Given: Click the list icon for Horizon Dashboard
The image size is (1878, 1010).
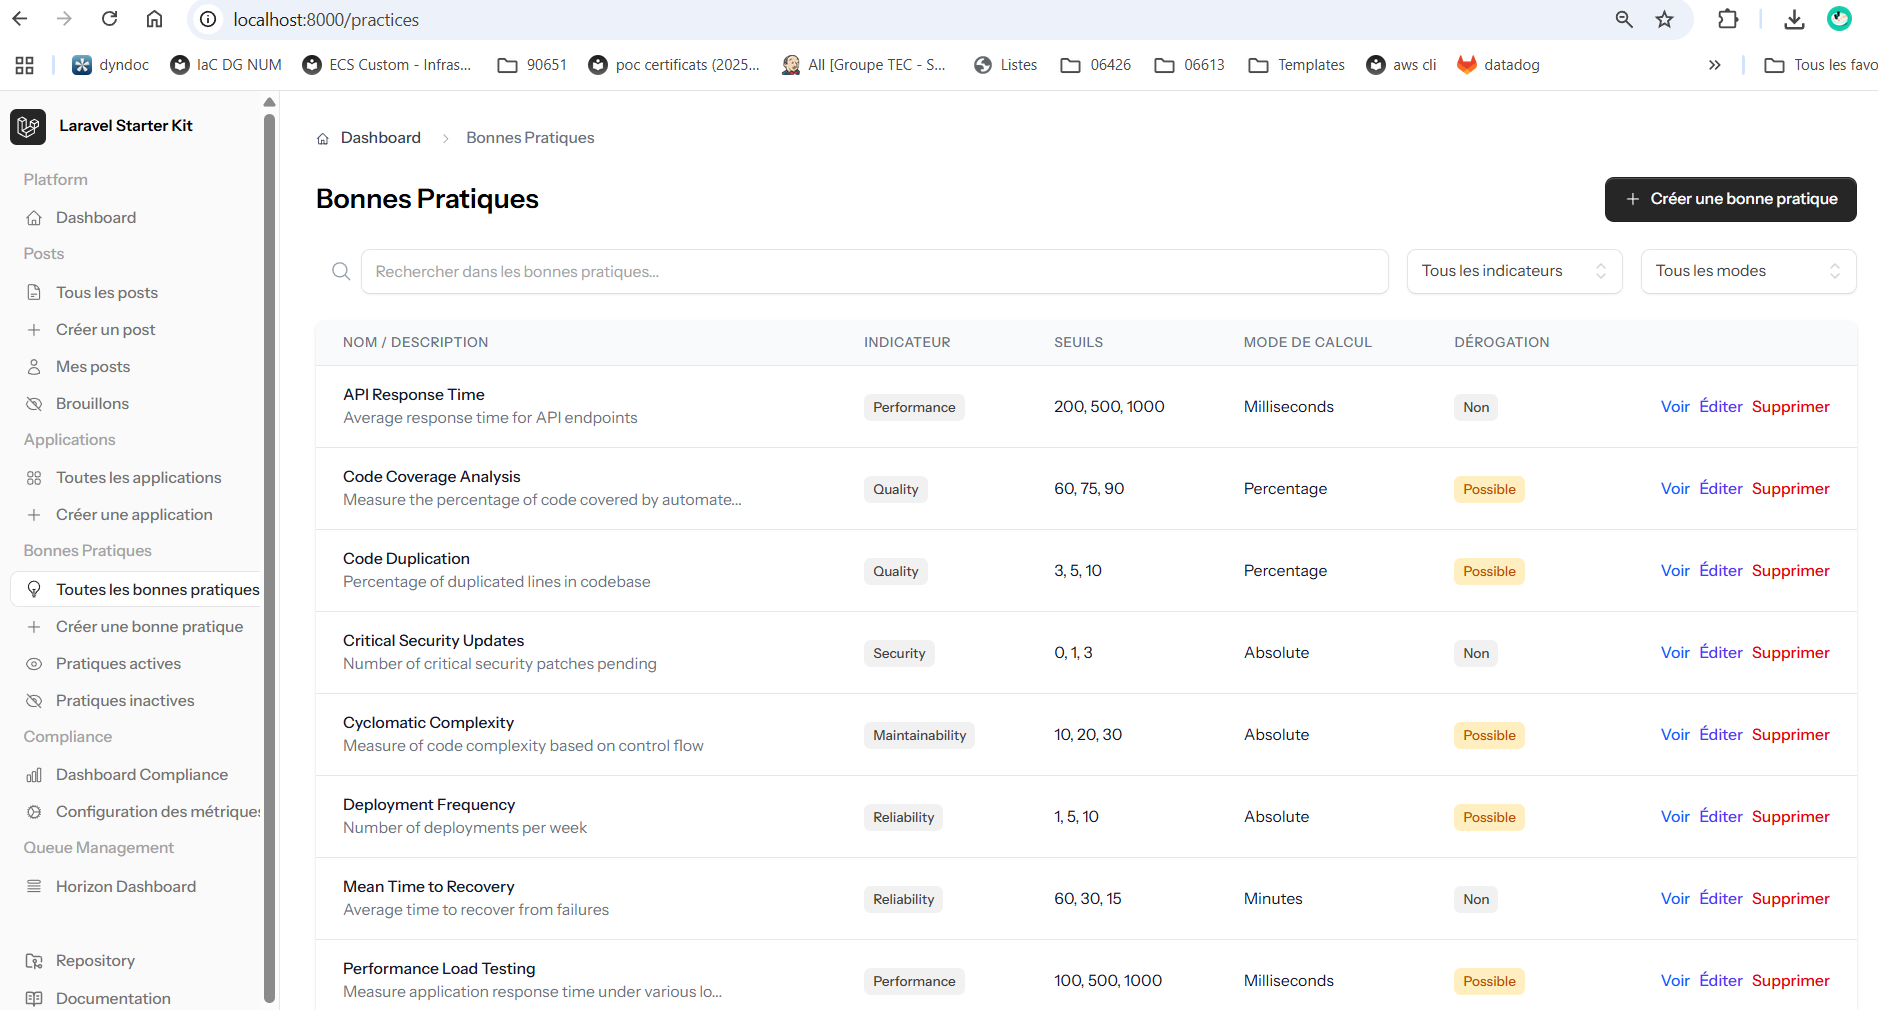Looking at the screenshot, I should coord(34,886).
